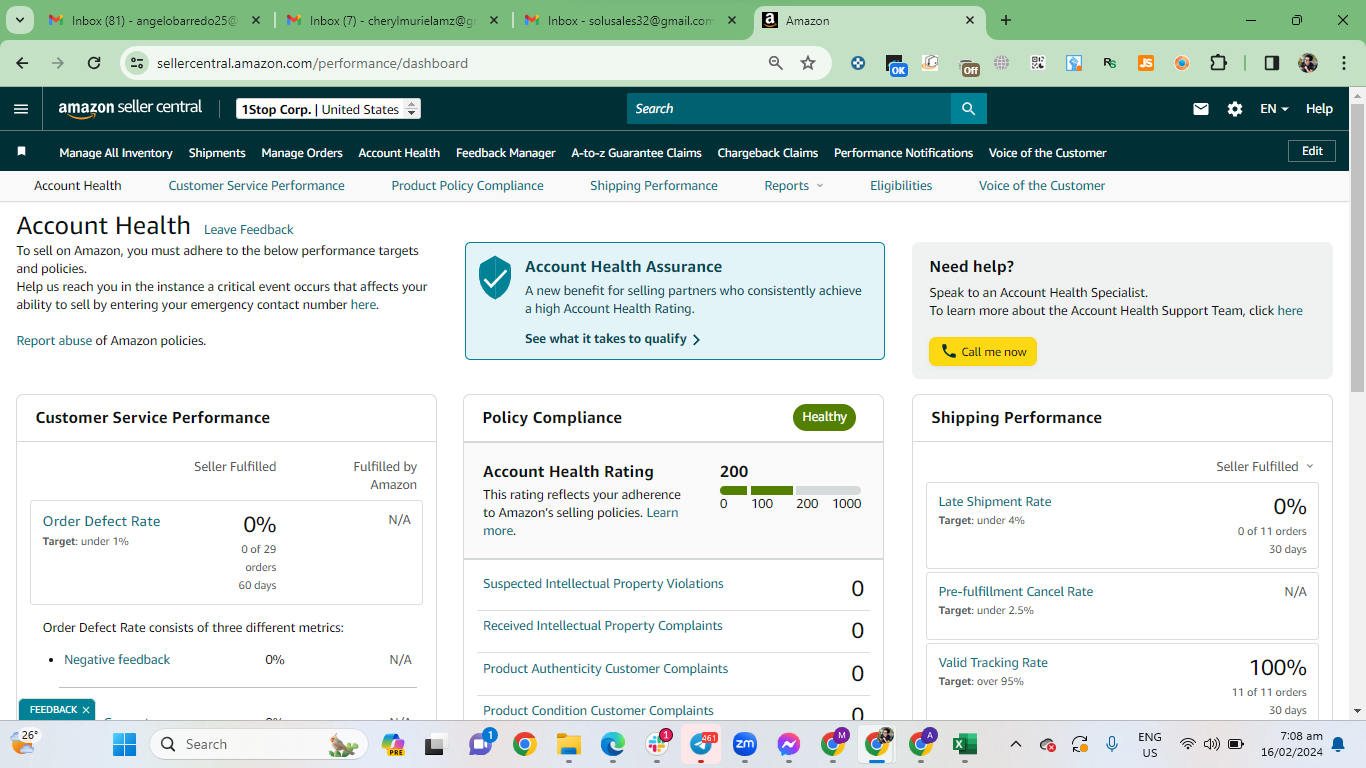Select the Product Policy Compliance sub-tab
Screen dimensions: 1366x768
point(468,186)
